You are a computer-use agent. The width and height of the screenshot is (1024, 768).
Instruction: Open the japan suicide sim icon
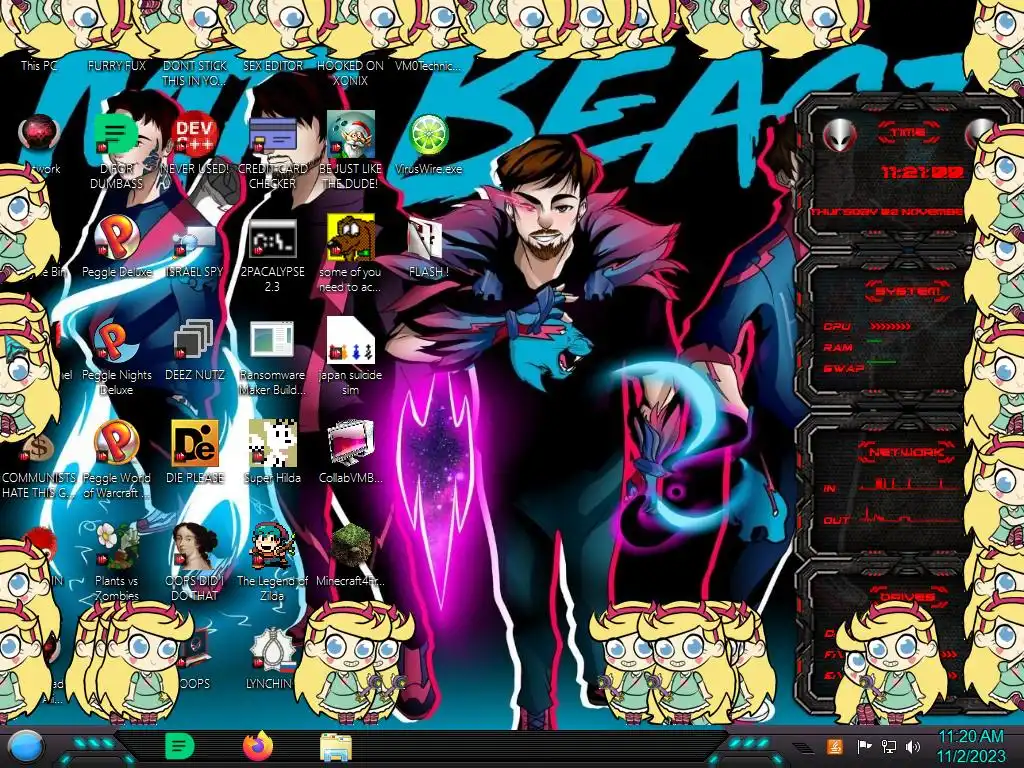click(x=350, y=340)
